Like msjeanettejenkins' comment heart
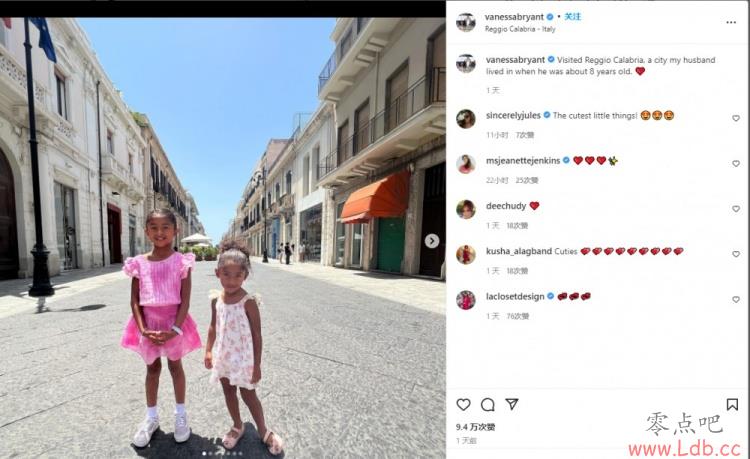The image size is (750, 459). (736, 164)
